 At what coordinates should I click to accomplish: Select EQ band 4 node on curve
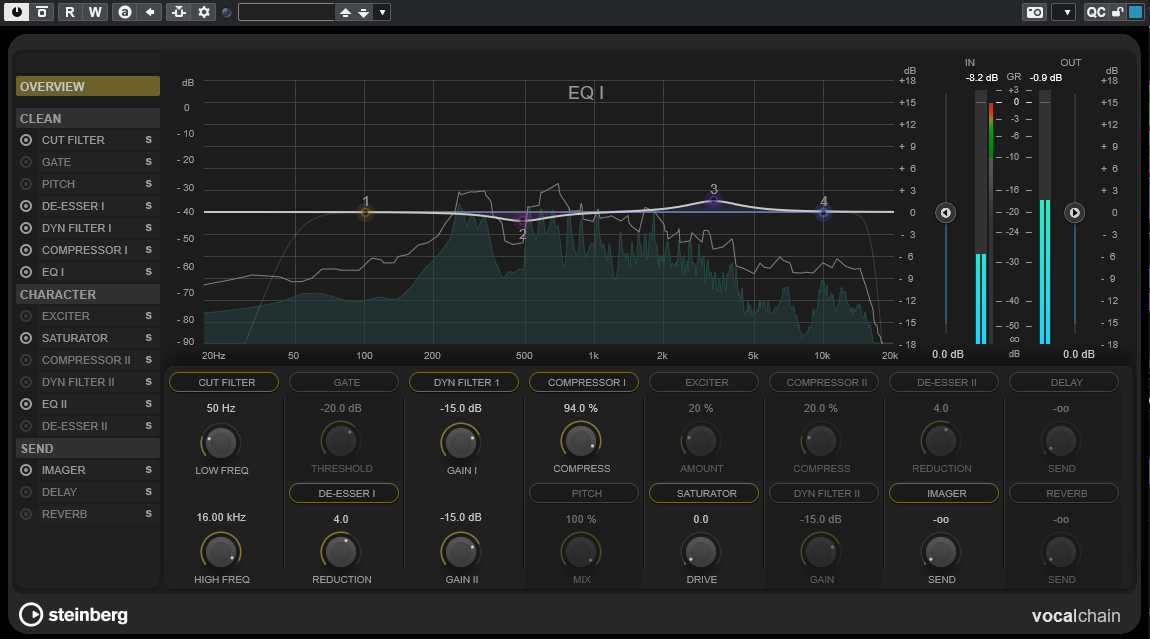pyautogui.click(x=824, y=213)
